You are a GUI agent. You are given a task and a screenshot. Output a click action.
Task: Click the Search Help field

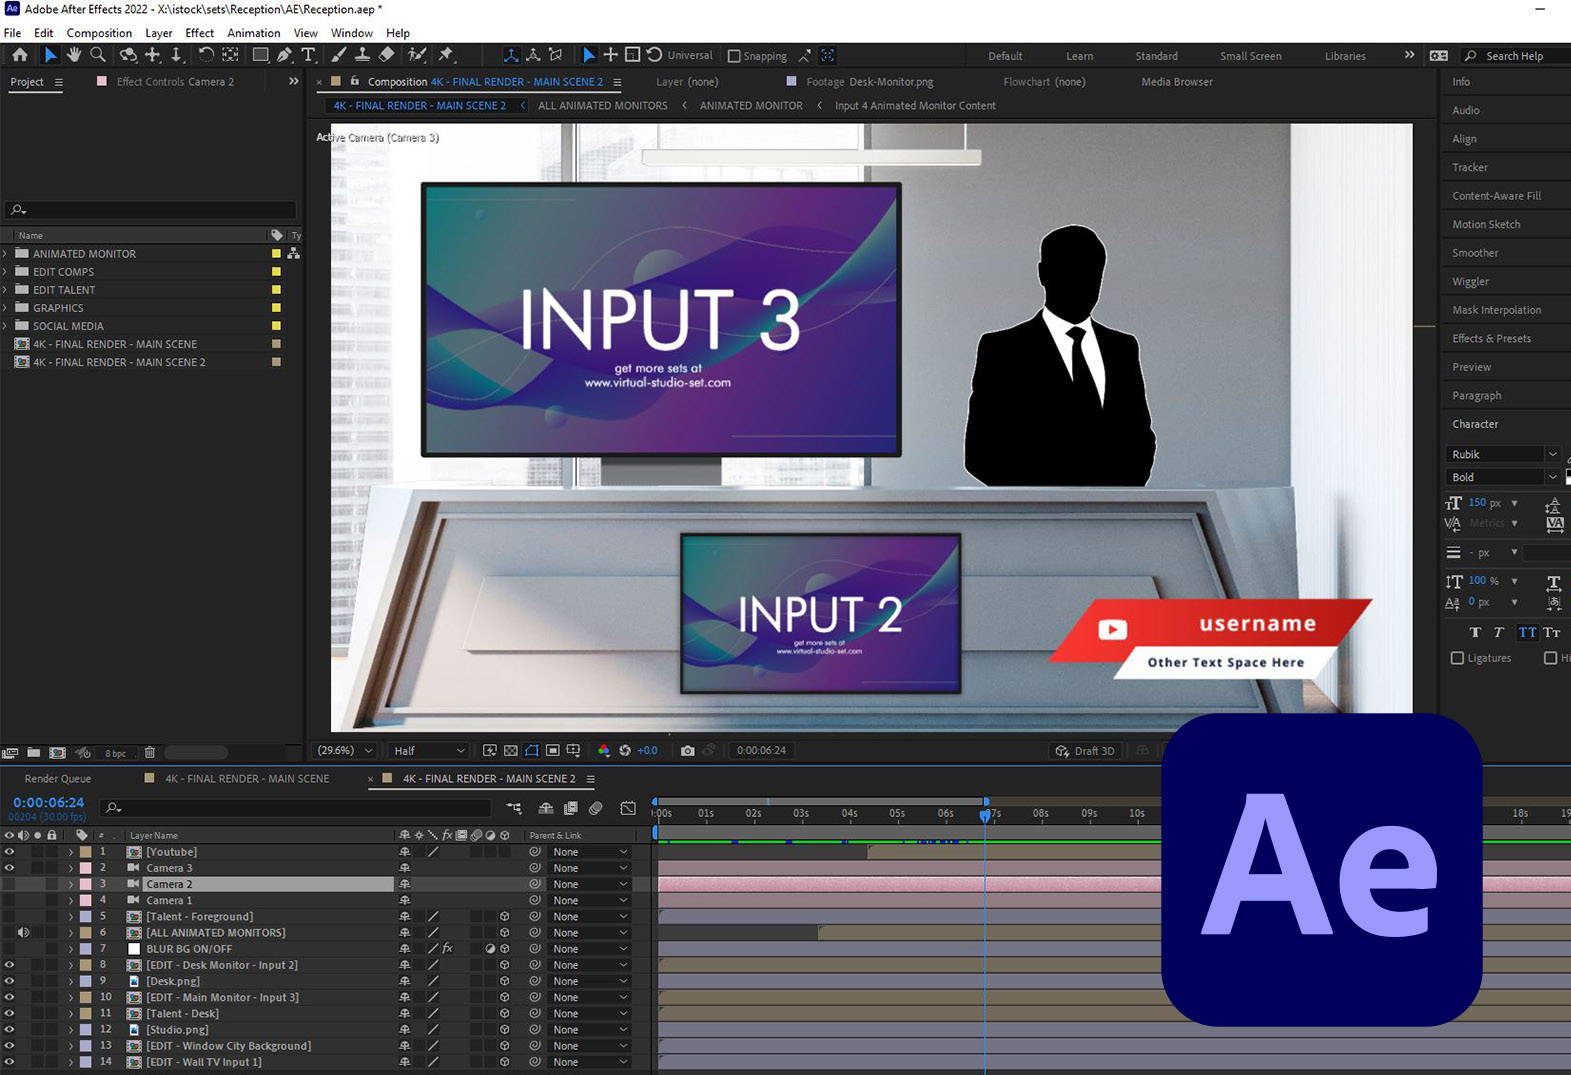tap(1516, 56)
